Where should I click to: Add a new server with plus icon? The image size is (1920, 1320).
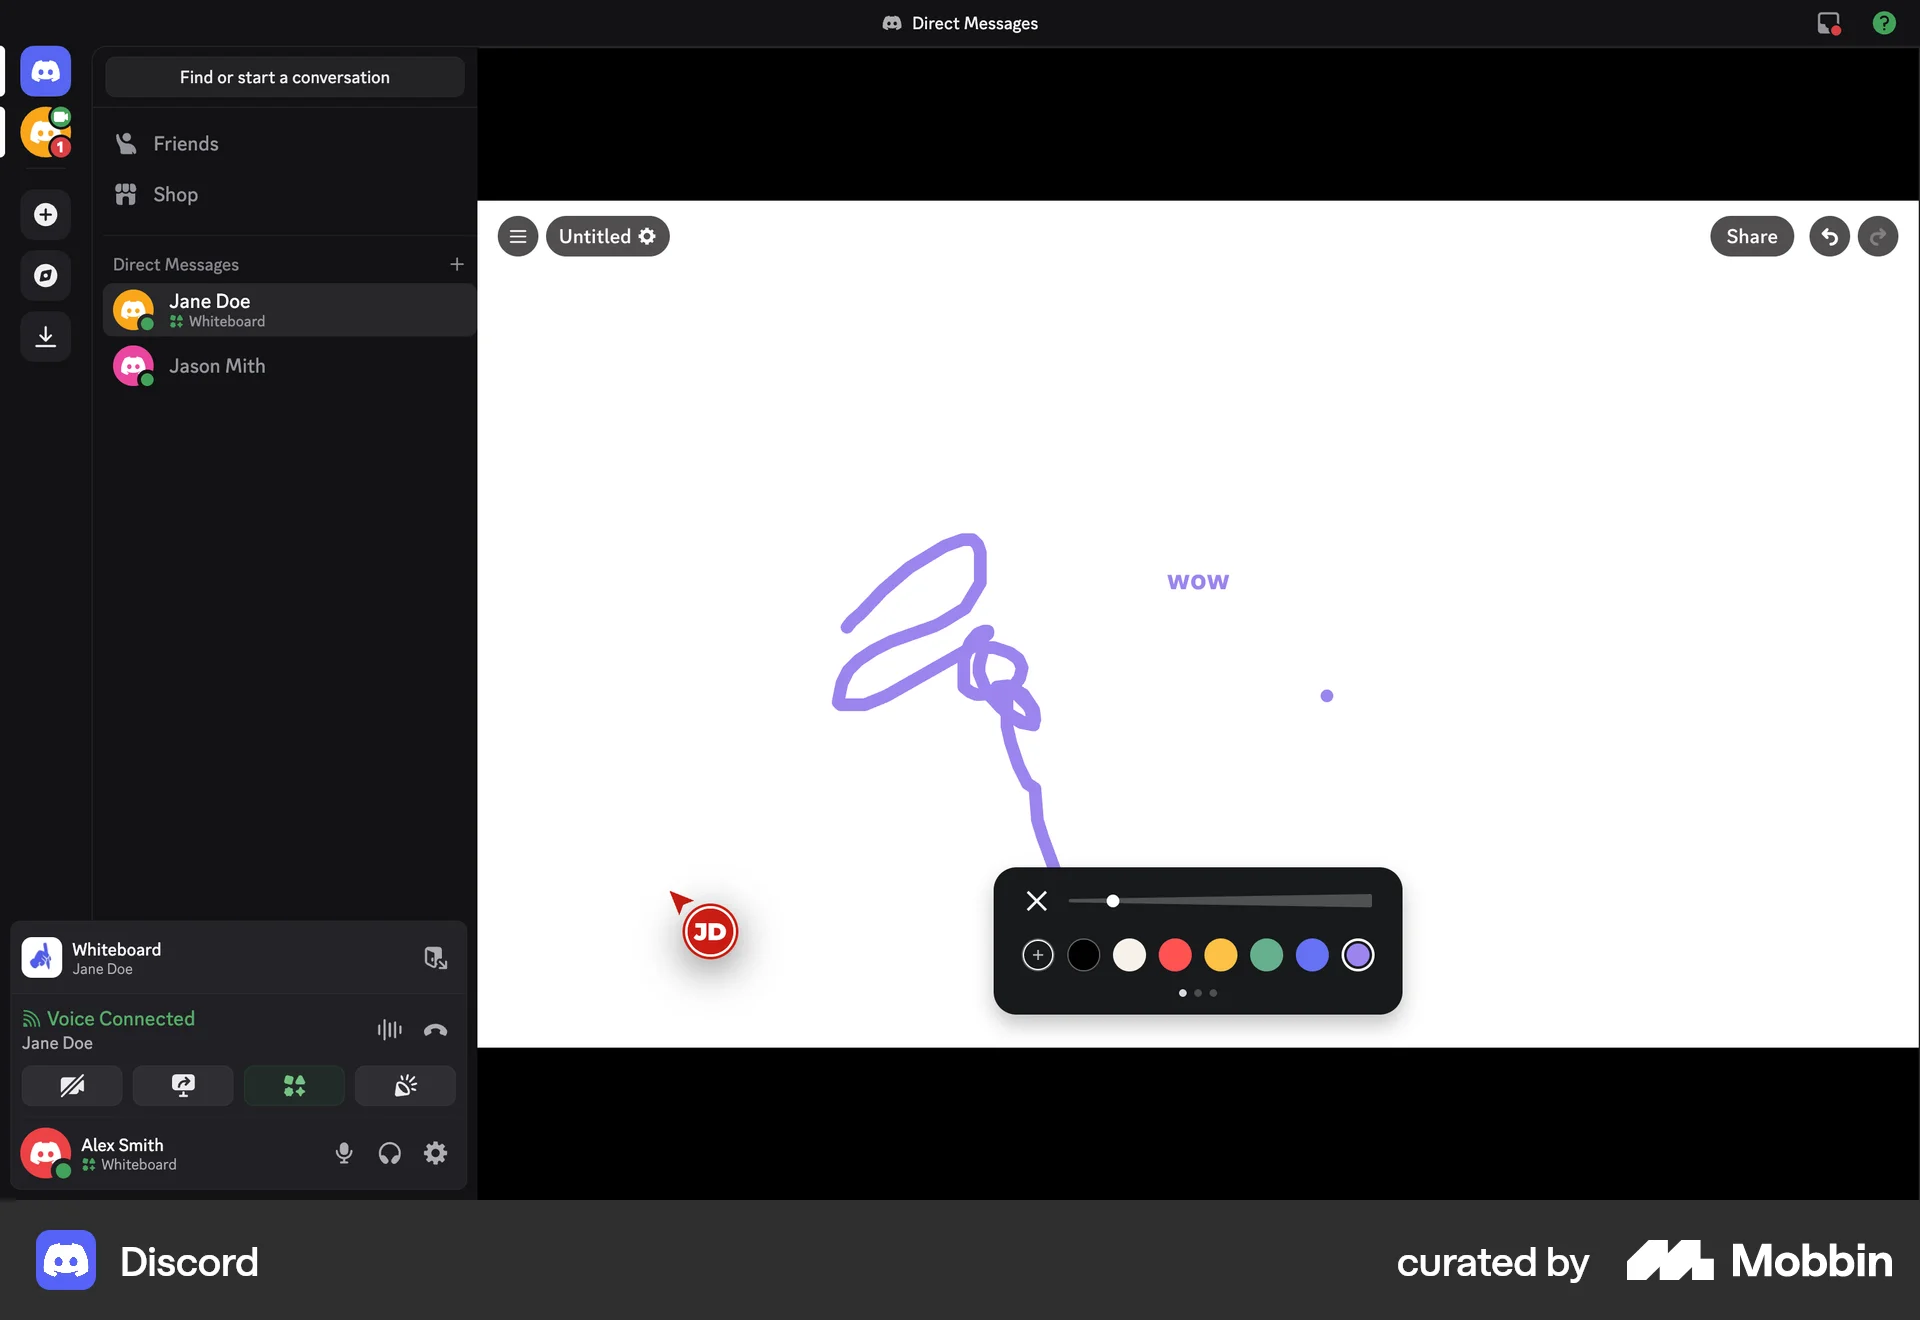[x=46, y=214]
